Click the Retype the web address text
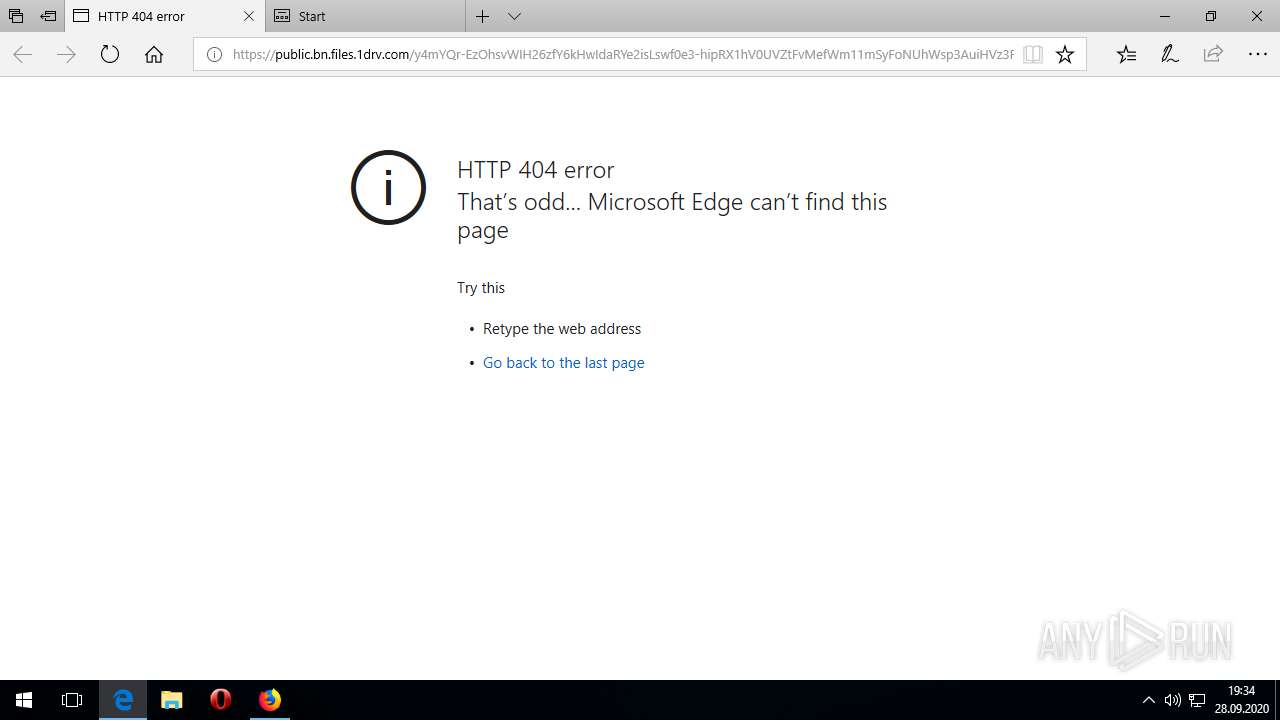 pos(562,329)
